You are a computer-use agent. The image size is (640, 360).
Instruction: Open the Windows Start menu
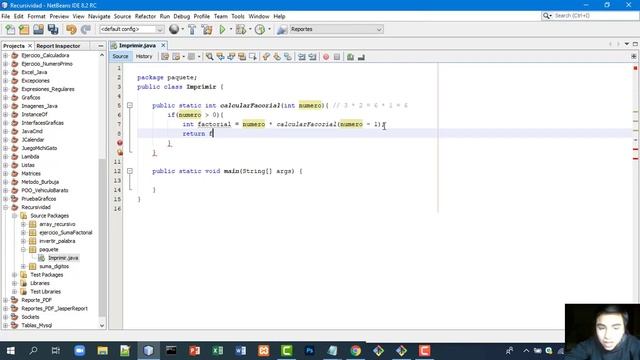11,351
